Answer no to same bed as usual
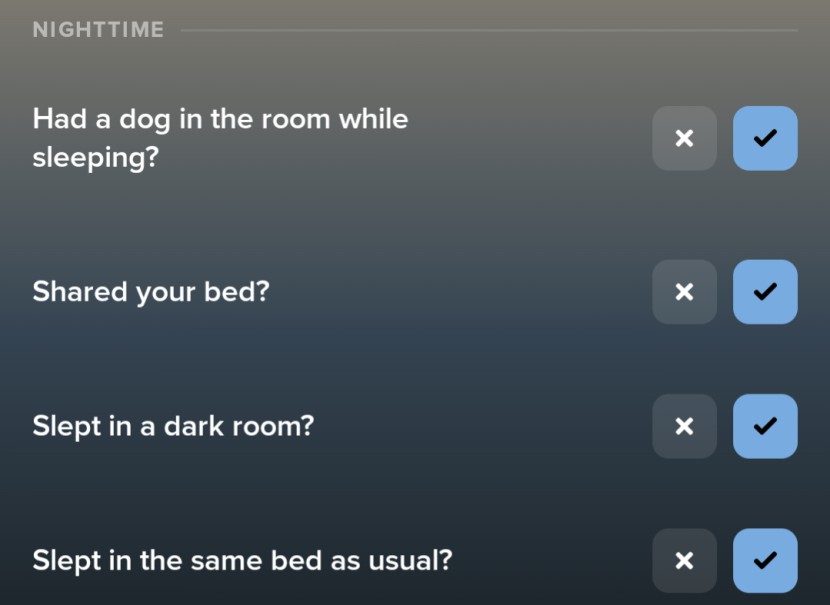Viewport: 830px width, 605px height. point(684,560)
